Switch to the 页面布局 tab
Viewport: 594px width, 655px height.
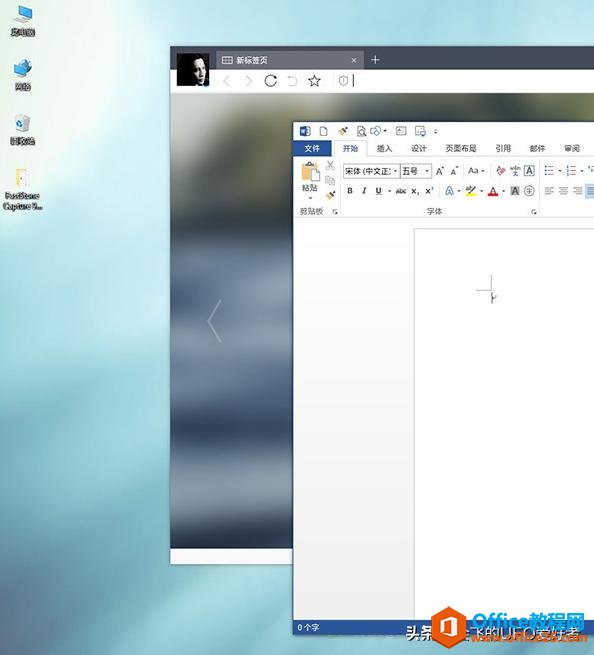(x=461, y=148)
